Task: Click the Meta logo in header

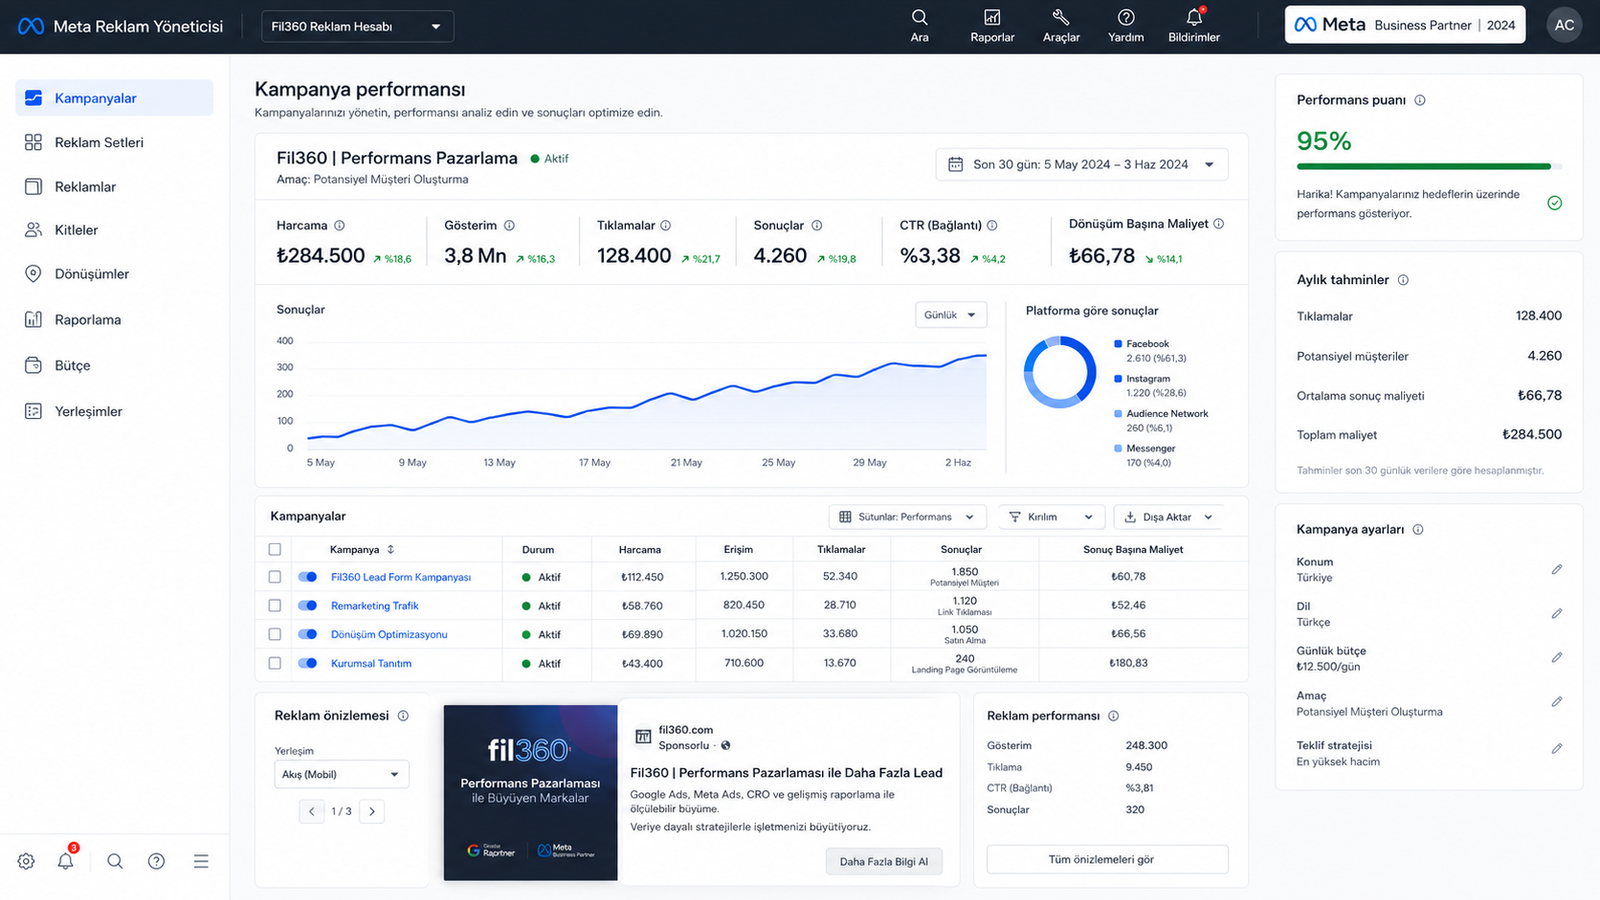Action: coord(31,26)
